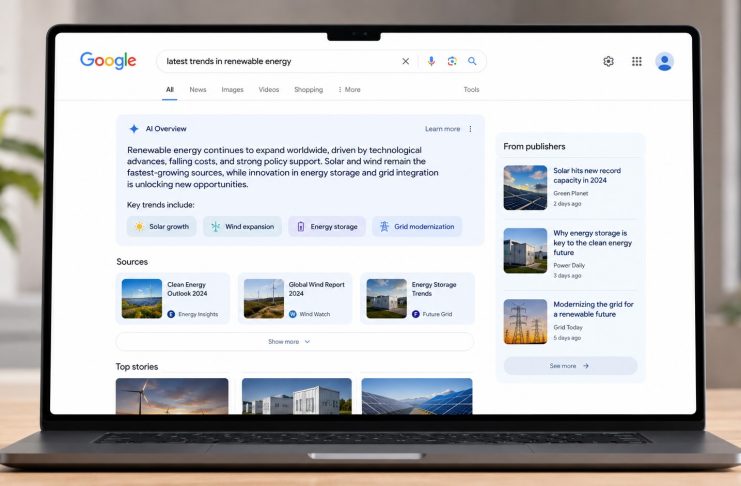
Task: Click the power lines publisher thumbnail
Action: point(525,321)
